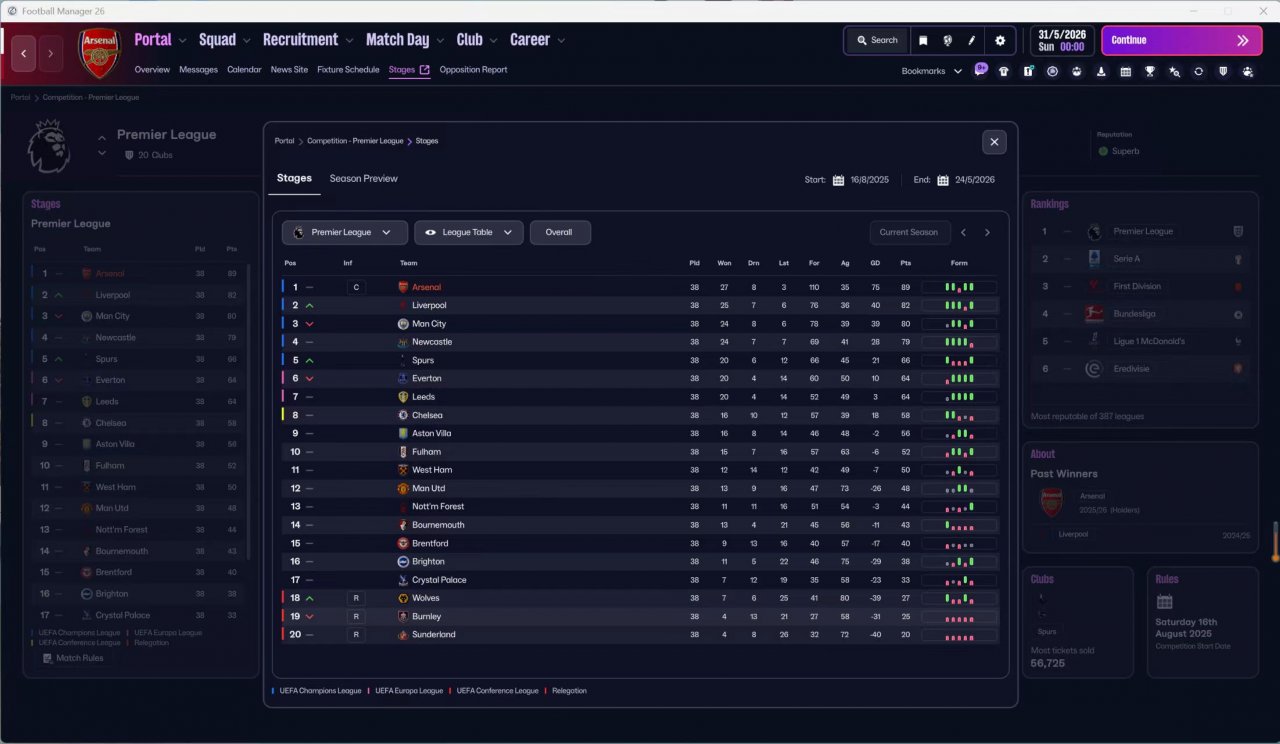Click the Man City badge in the league table
The height and width of the screenshot is (744, 1280).
coord(403,324)
